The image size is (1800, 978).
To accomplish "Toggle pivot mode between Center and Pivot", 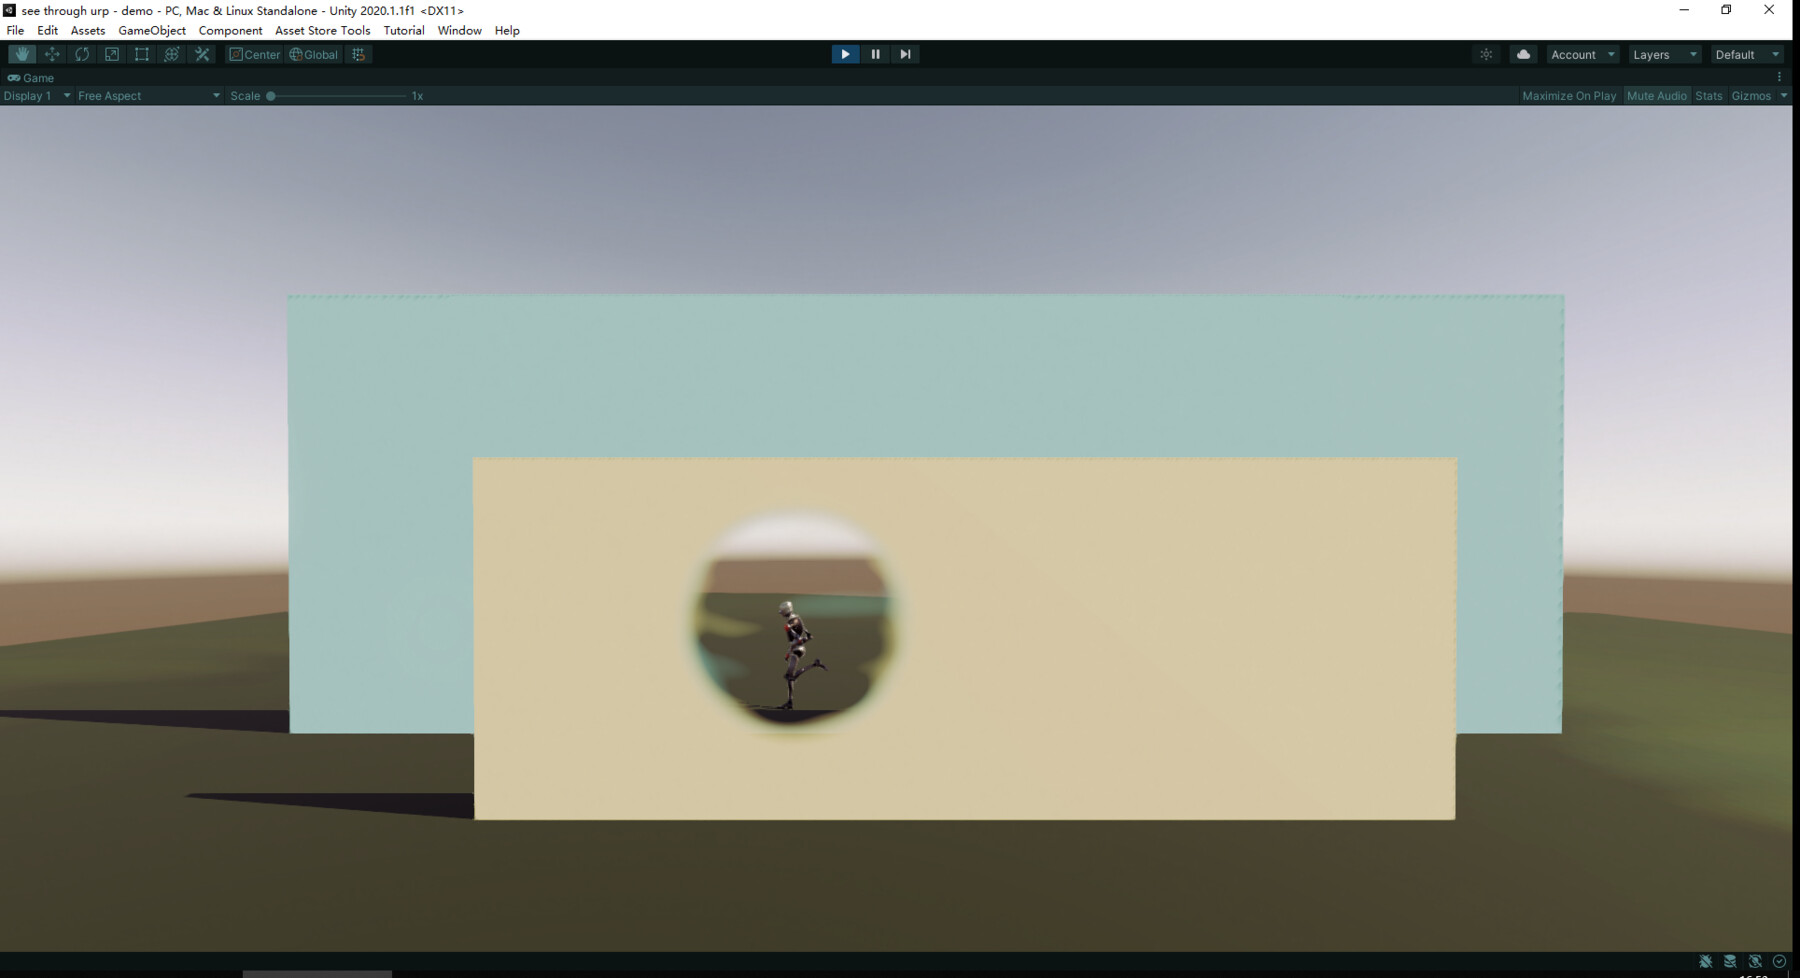I will 256,54.
